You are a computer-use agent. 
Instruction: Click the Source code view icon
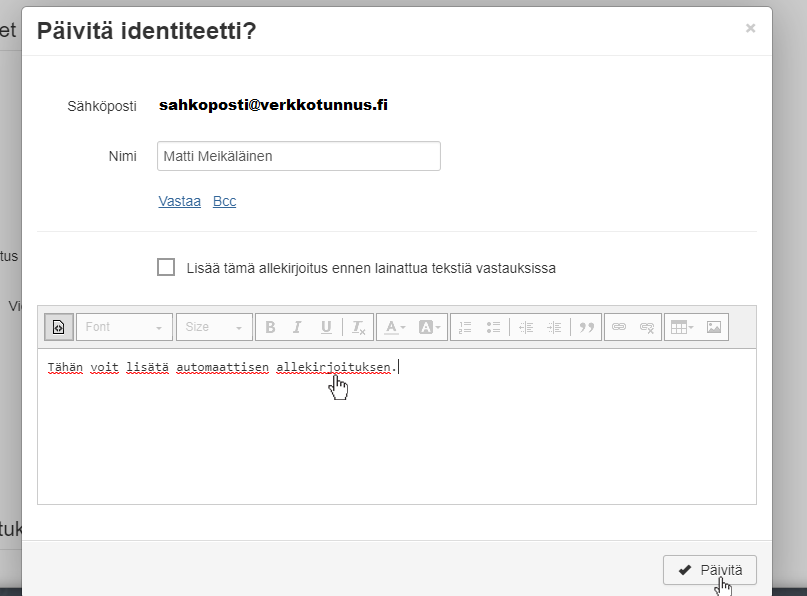click(x=59, y=327)
